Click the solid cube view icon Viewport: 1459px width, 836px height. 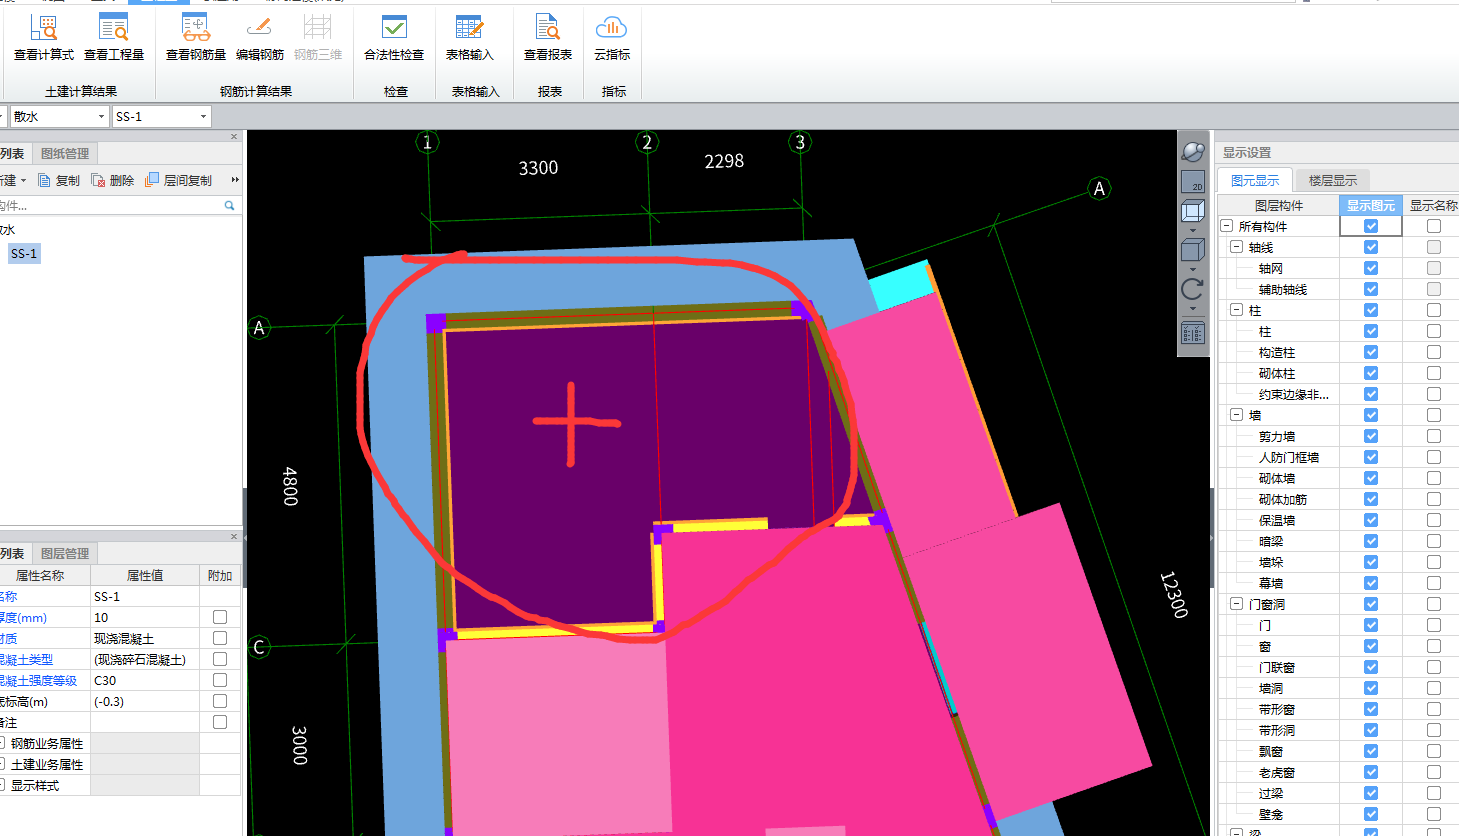1193,250
